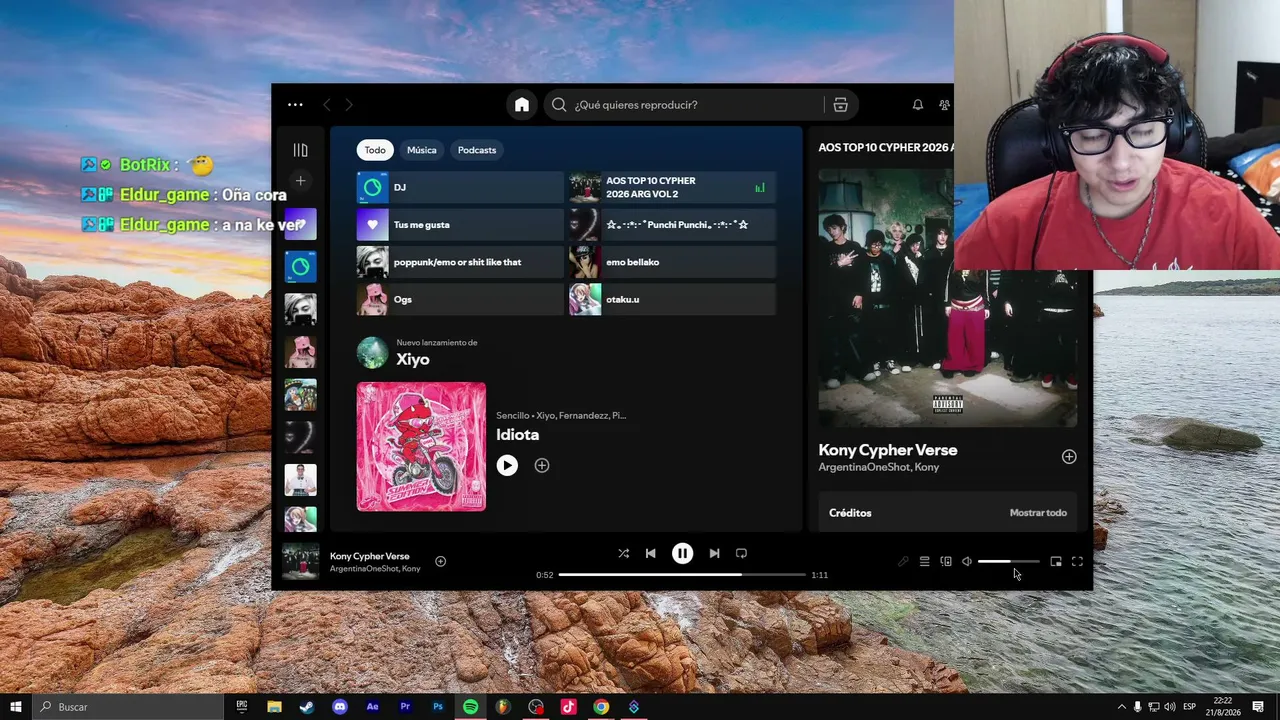Go forward with the right arrow in Spotify
This screenshot has height=720, width=1280.
(x=349, y=105)
